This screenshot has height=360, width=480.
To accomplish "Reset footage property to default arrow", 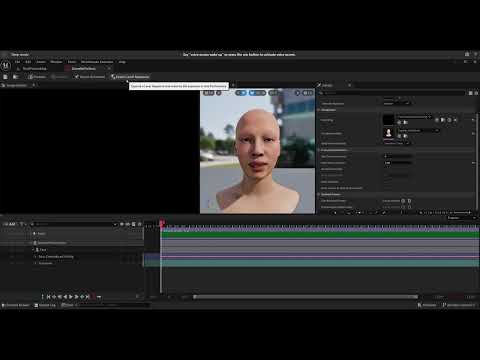I will tap(473, 120).
